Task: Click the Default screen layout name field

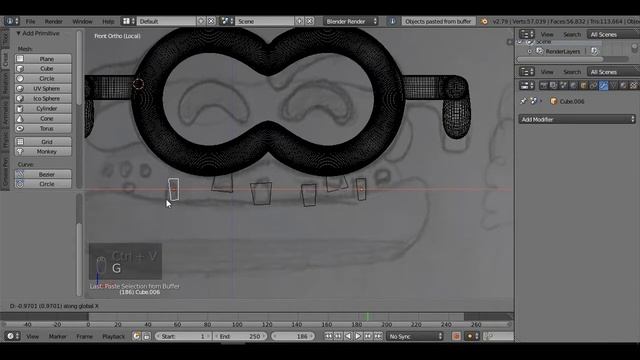Action: (167, 21)
